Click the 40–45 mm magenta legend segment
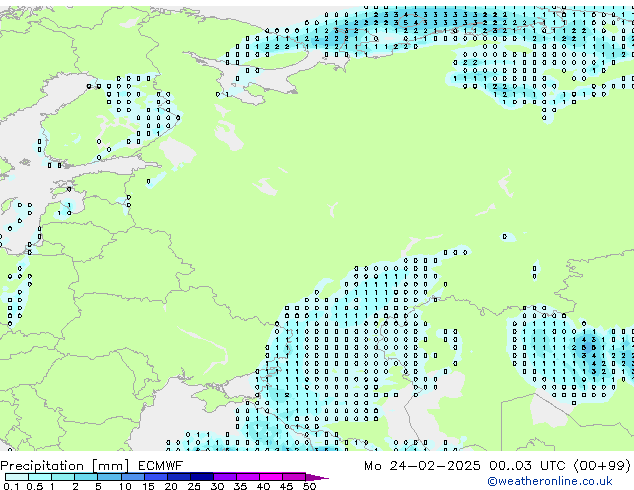The height and width of the screenshot is (490, 634). pyautogui.click(x=271, y=477)
